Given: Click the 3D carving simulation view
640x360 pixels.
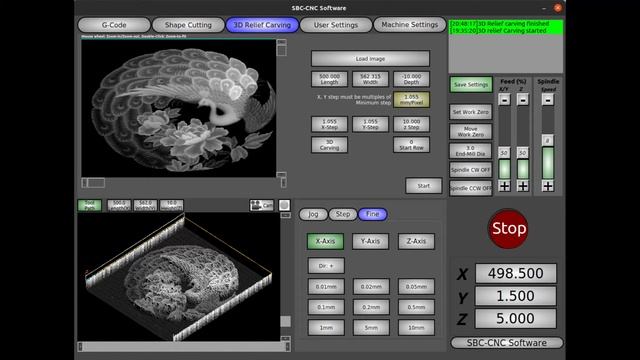Looking at the screenshot, I should (179, 277).
